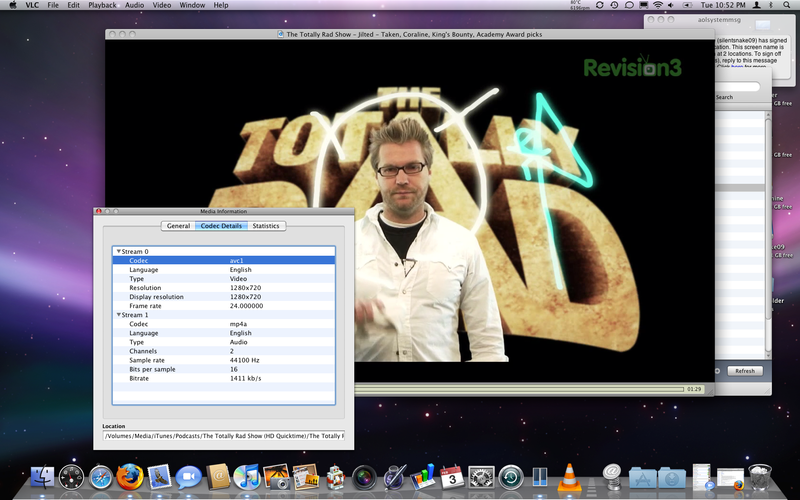Open the Playback menu

pyautogui.click(x=102, y=5)
